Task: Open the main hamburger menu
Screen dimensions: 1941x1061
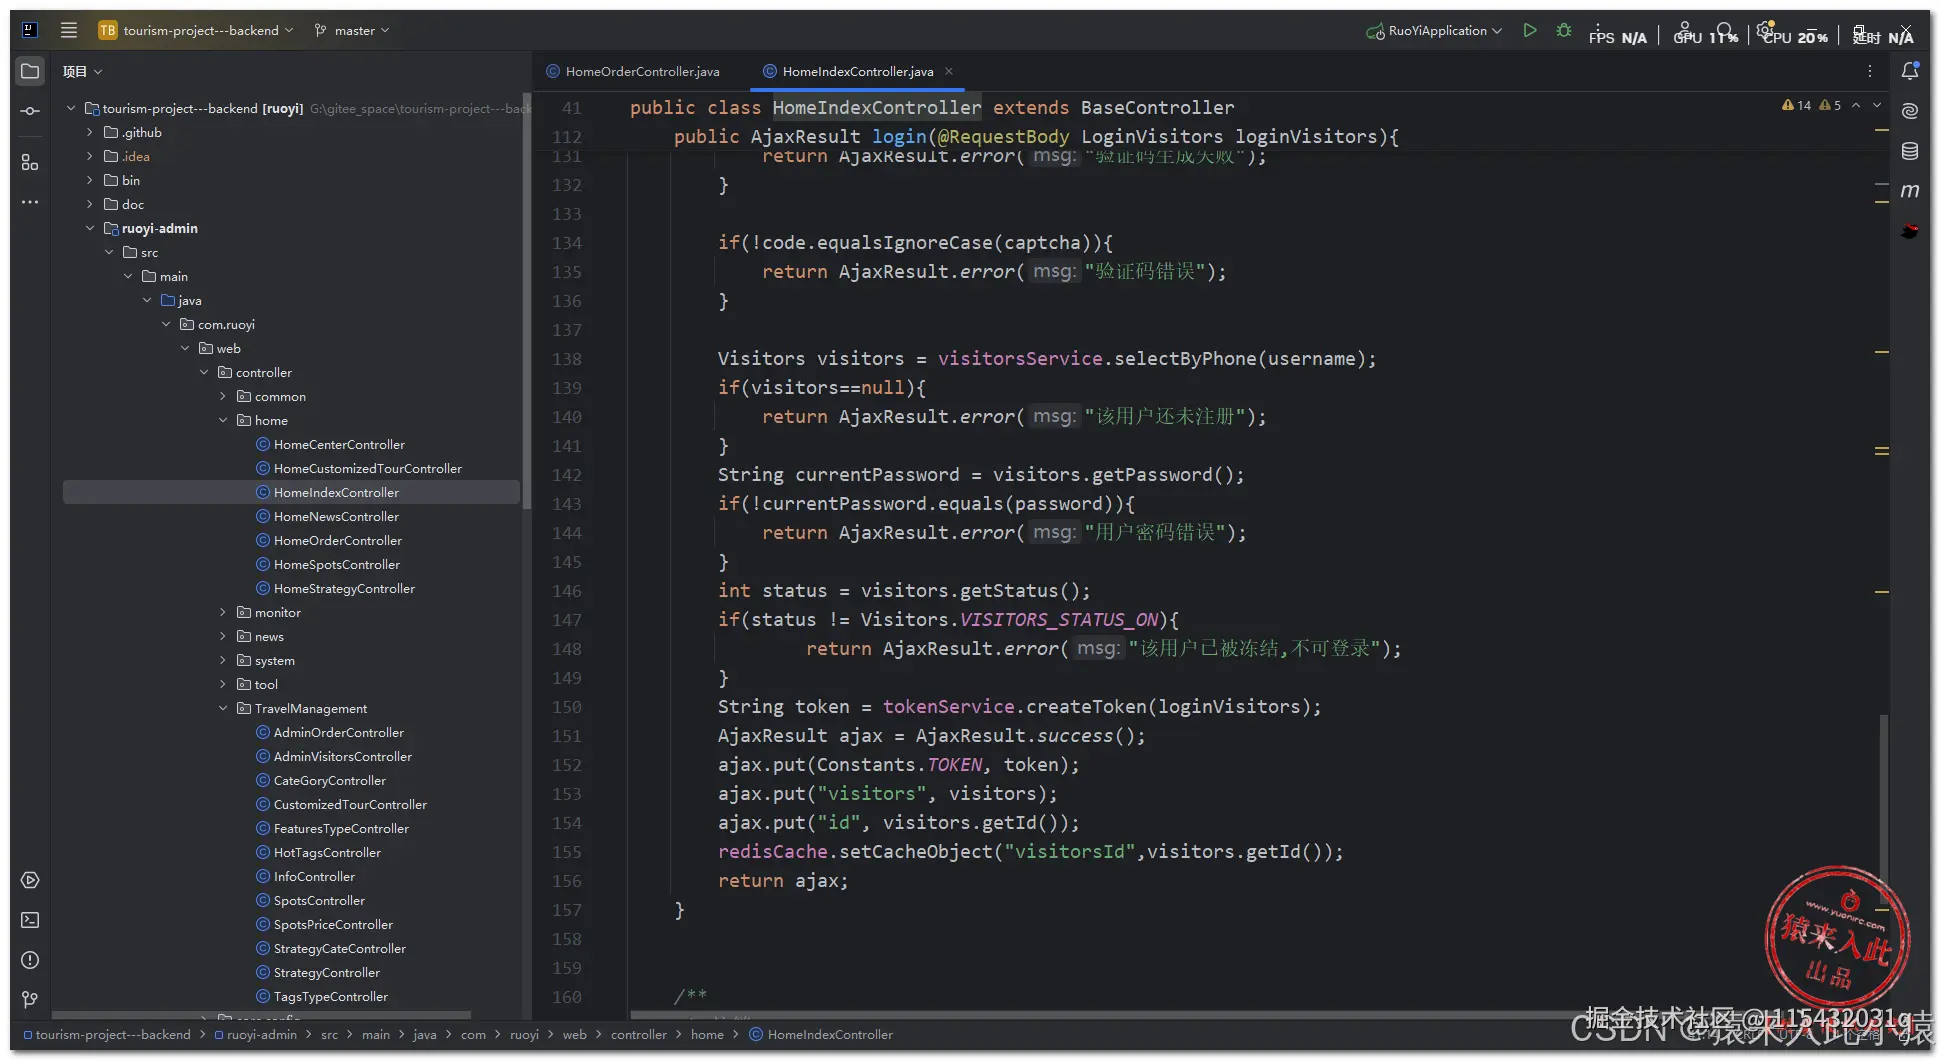Action: [x=69, y=30]
